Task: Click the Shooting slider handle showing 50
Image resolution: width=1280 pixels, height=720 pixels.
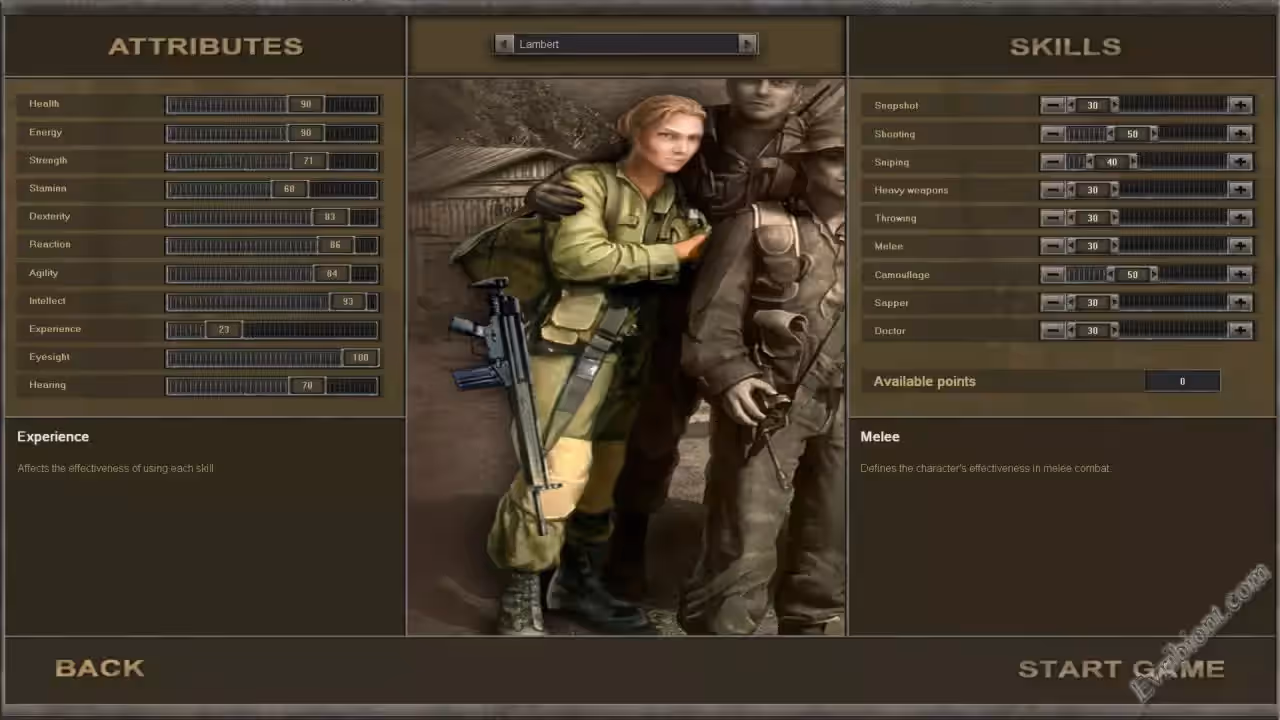Action: (1132, 134)
